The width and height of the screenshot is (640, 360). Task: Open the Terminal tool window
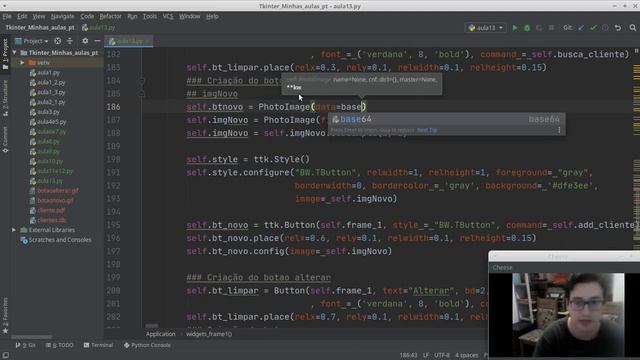(98, 345)
